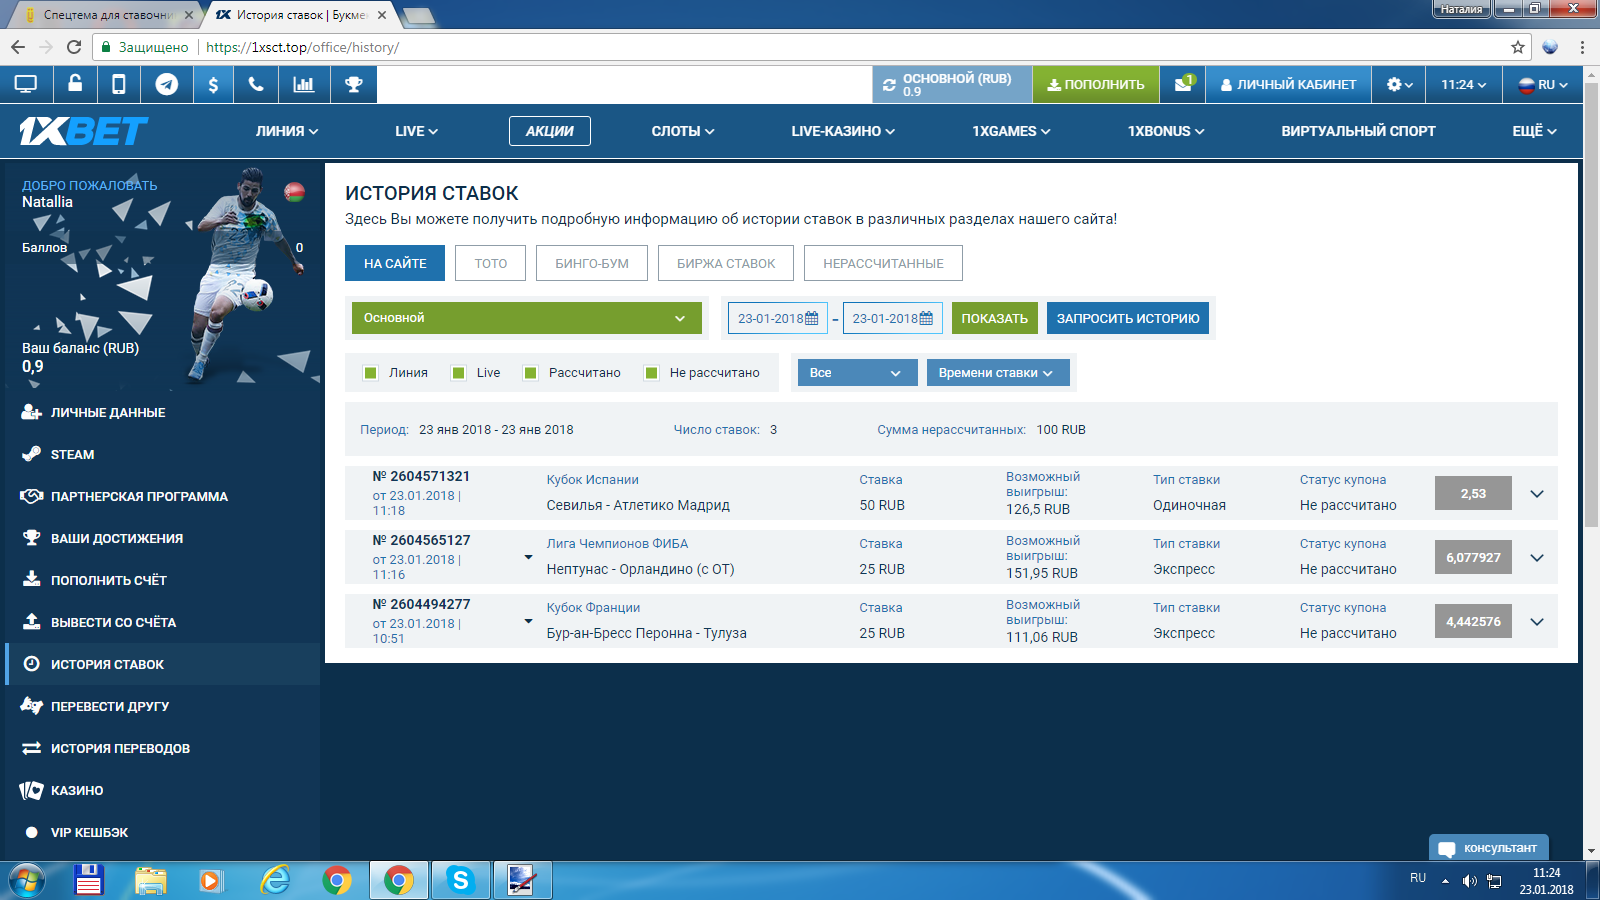Viewport: 1600px width, 900px height.
Task: Click the transfer history arrows icon
Action: pyautogui.click(x=31, y=748)
